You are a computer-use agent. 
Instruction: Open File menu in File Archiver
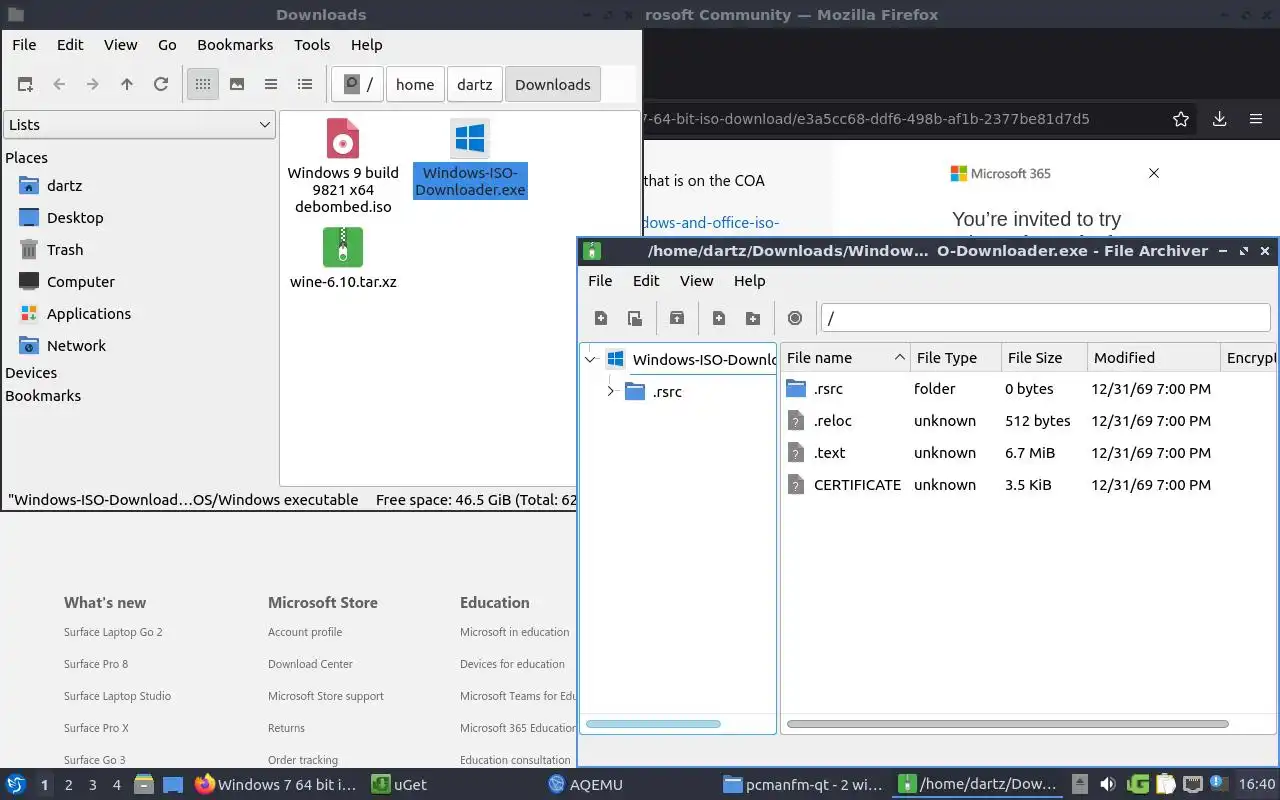[600, 281]
